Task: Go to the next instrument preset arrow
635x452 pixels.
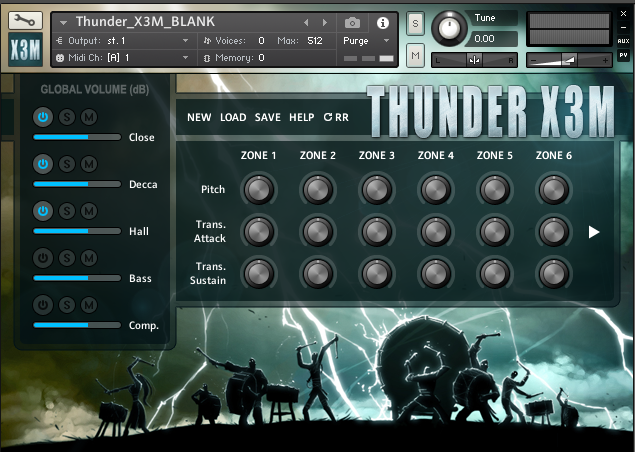Action: point(324,22)
